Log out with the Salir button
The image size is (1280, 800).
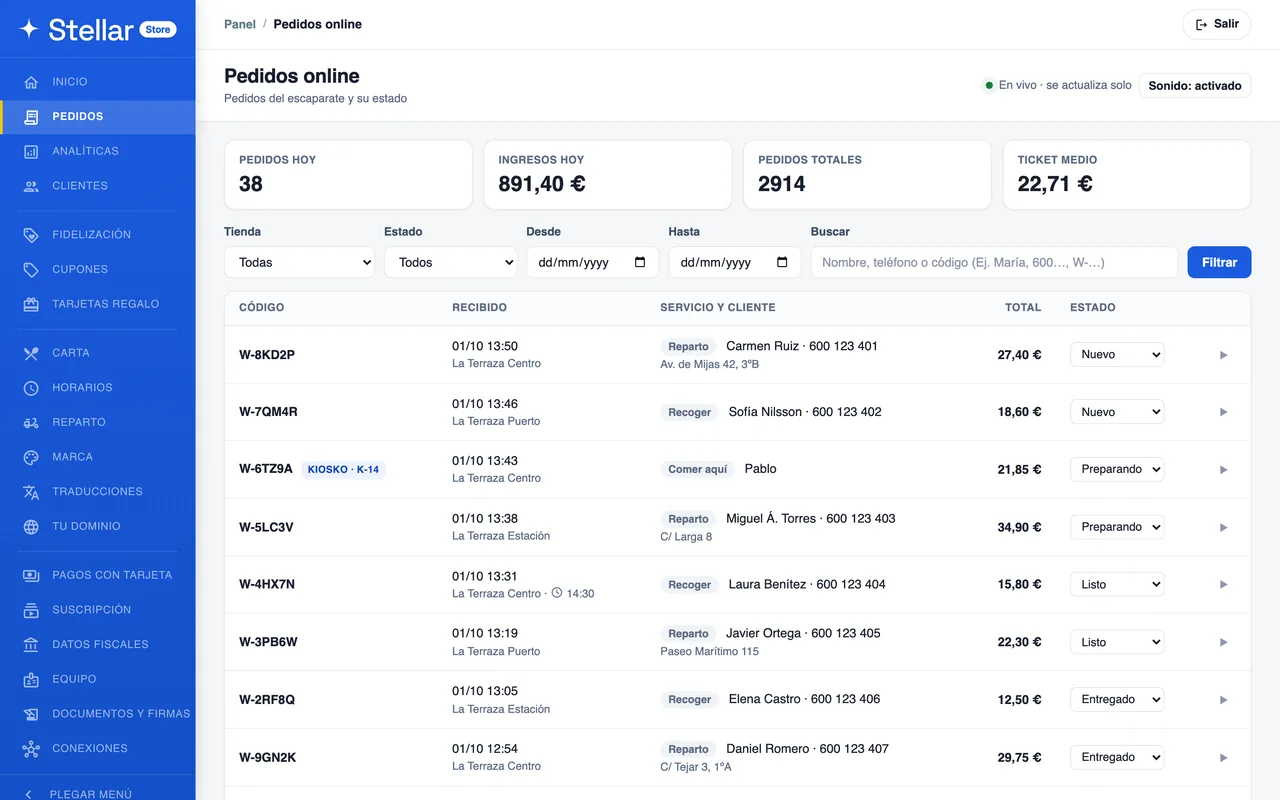tap(1216, 24)
